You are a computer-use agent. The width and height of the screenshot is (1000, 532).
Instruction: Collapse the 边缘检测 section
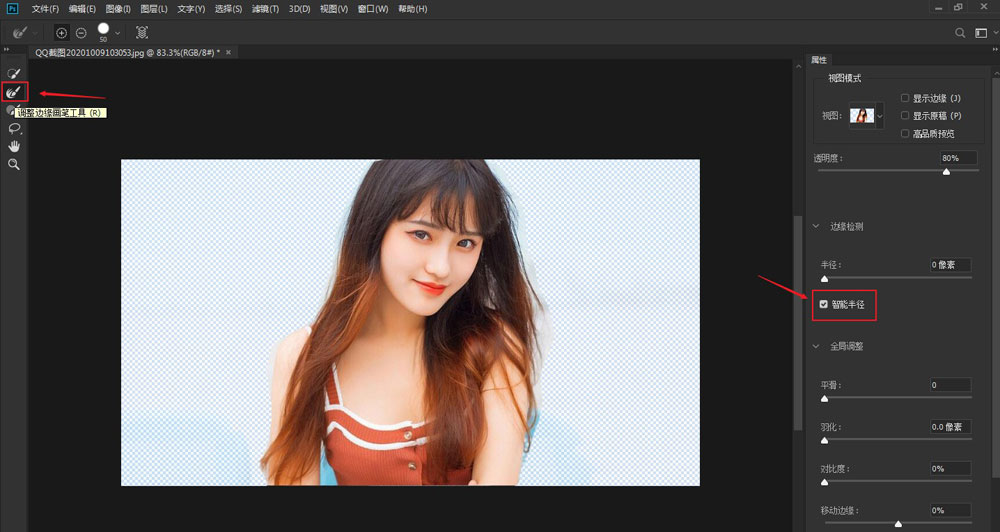click(x=816, y=227)
